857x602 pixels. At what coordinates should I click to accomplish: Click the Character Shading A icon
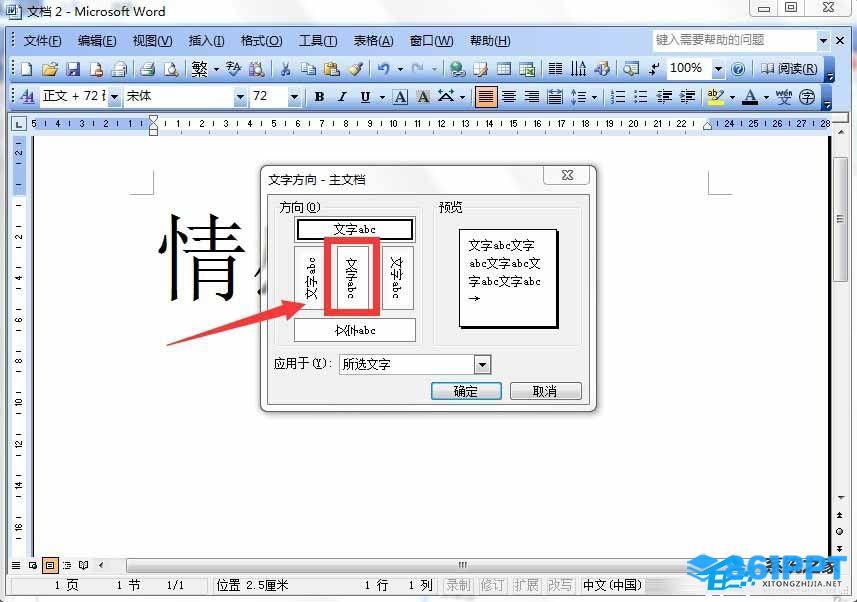point(423,97)
